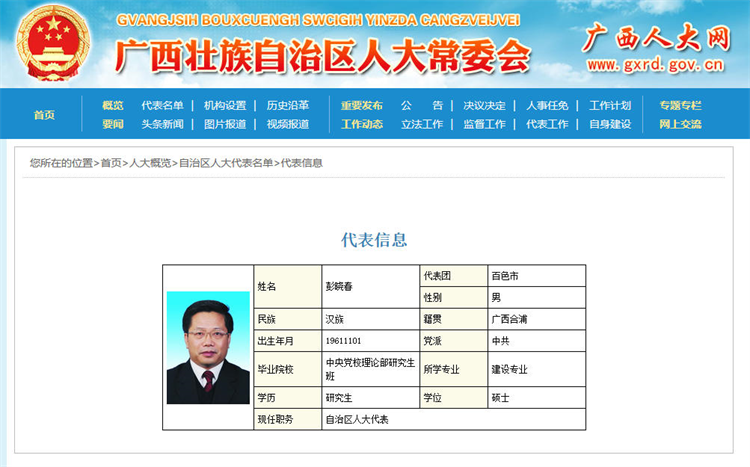Image resolution: width=750 pixels, height=467 pixels.
Task: Navigate to 图片报道
Action: point(224,124)
